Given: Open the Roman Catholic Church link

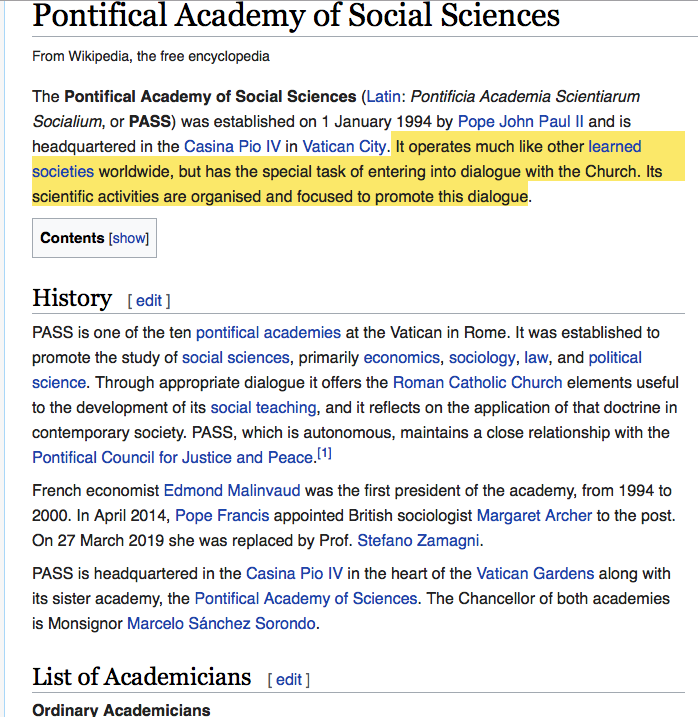Looking at the screenshot, I should (x=477, y=382).
